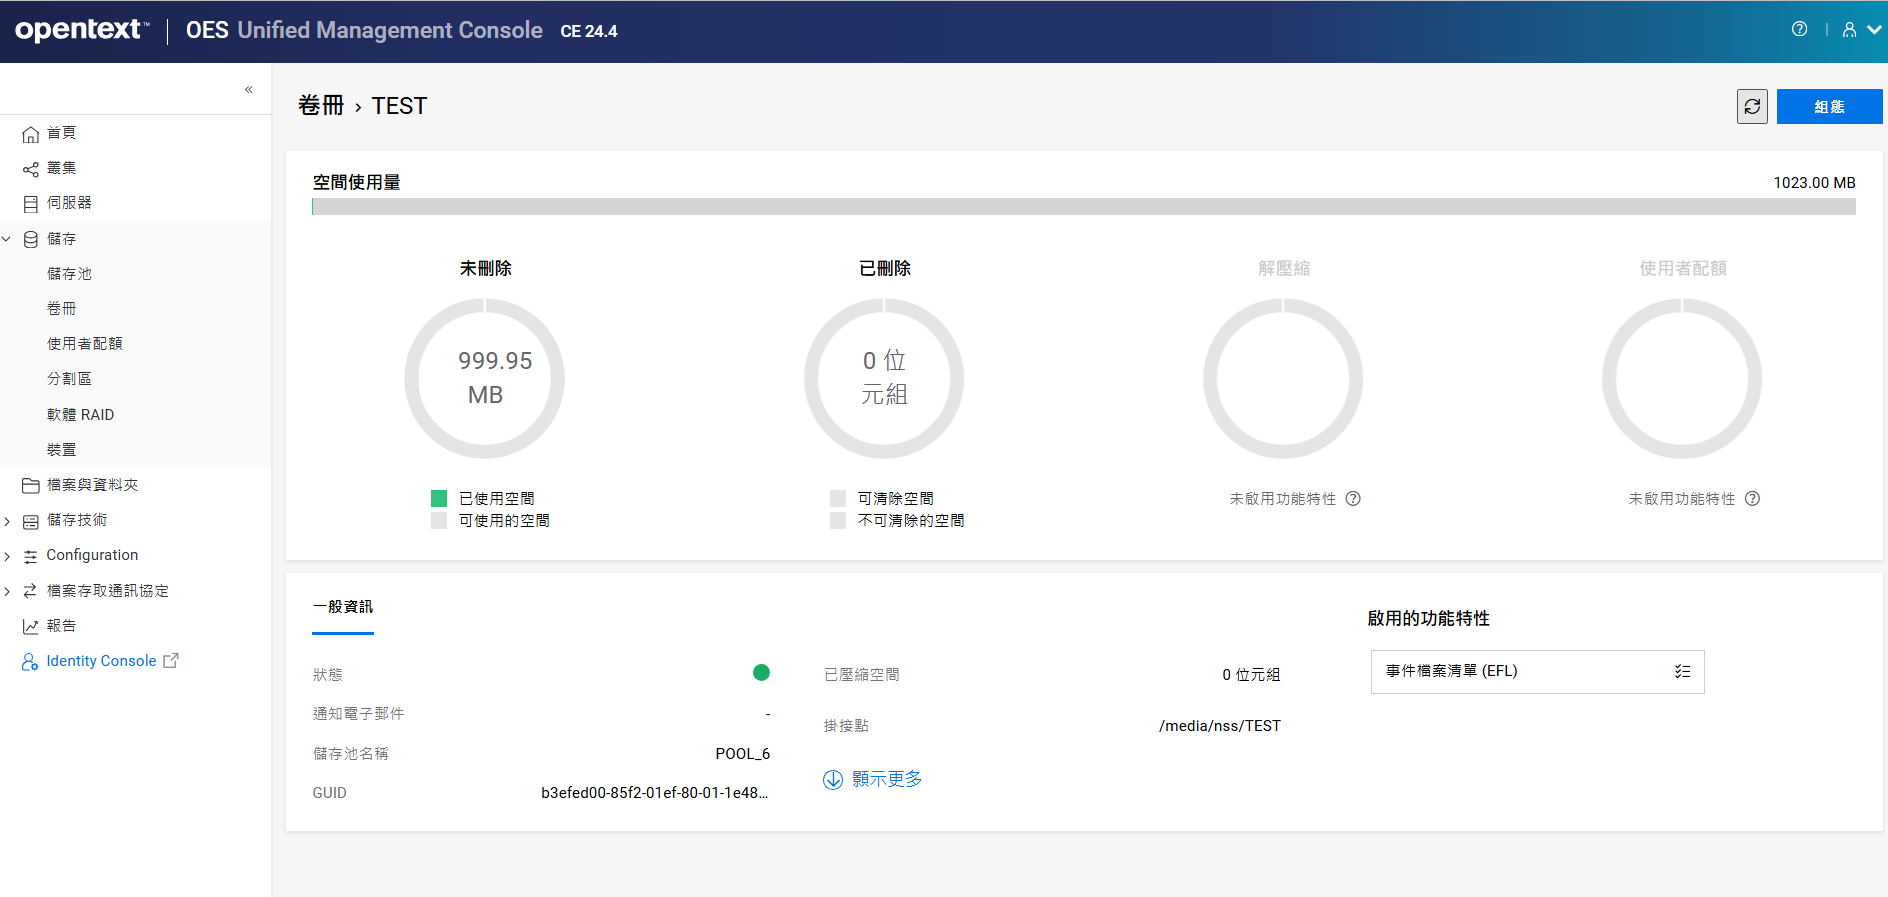Click the list icon in 事件檔案清單 (EFL)

coord(1682,672)
